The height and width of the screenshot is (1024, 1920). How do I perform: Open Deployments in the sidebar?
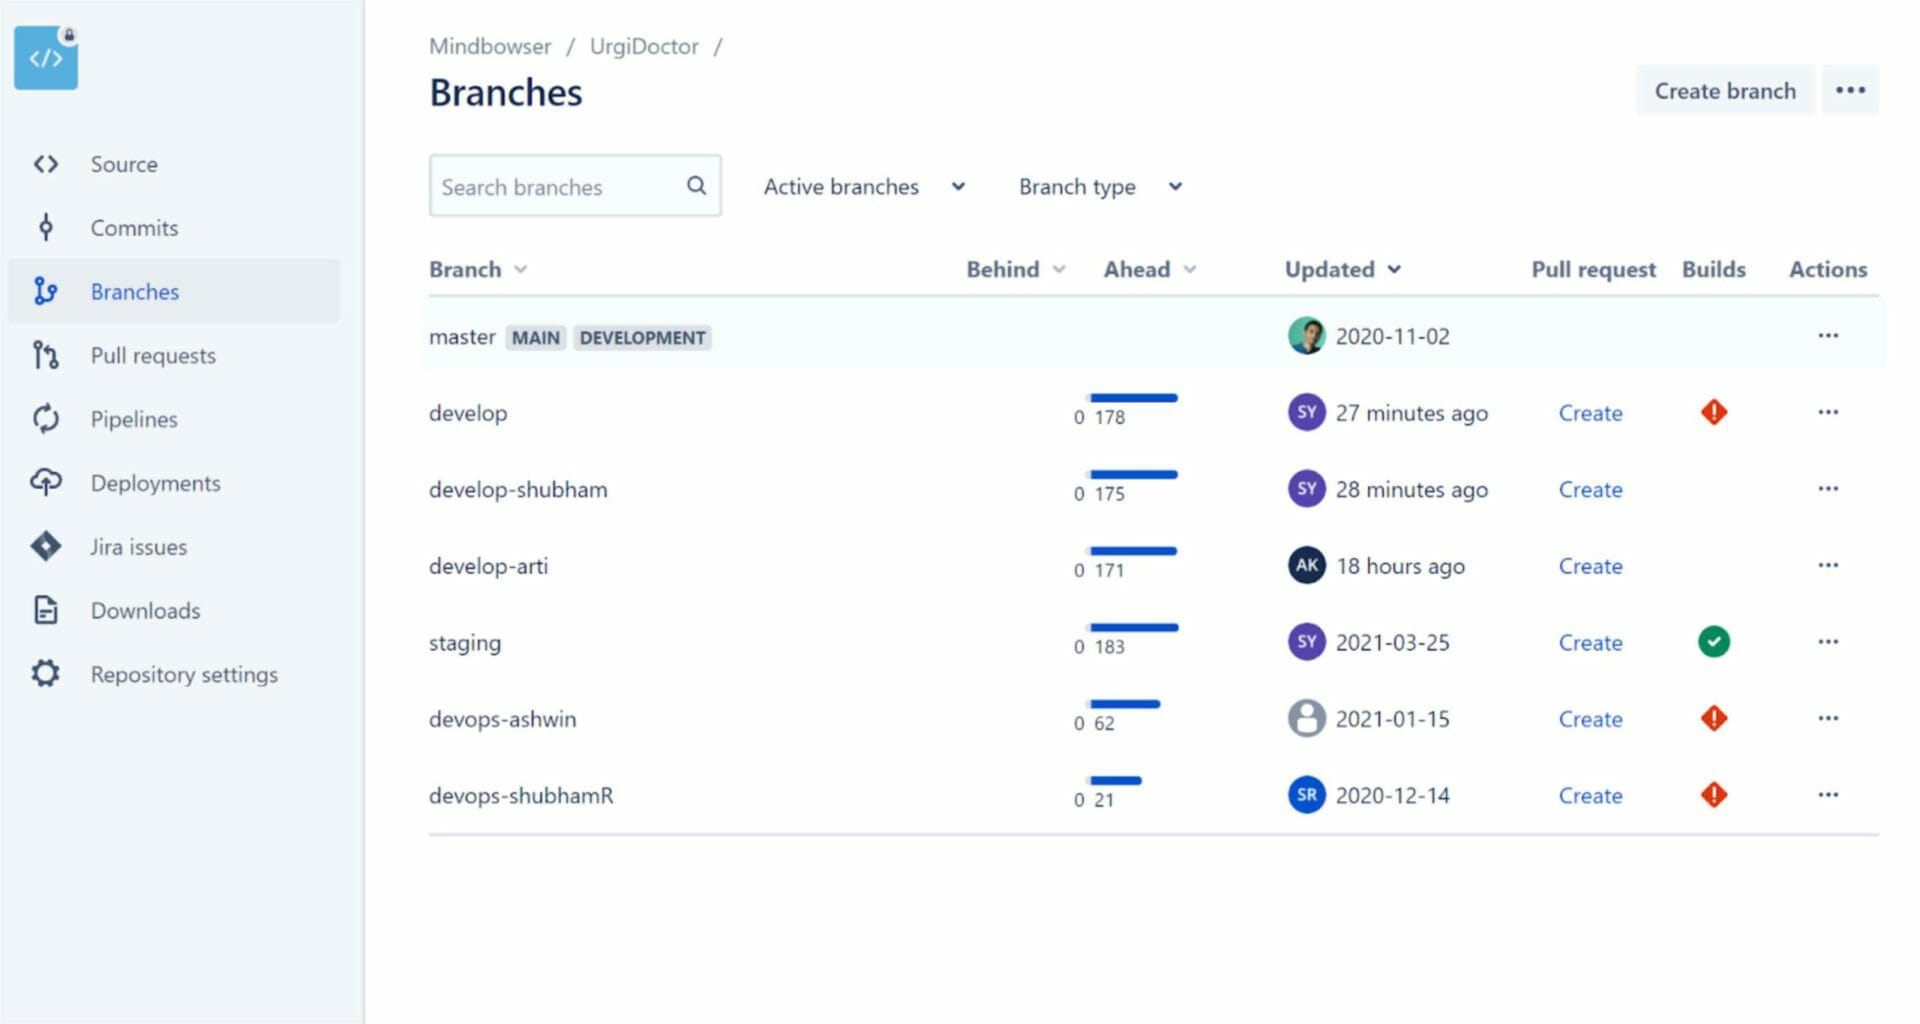pos(174,482)
